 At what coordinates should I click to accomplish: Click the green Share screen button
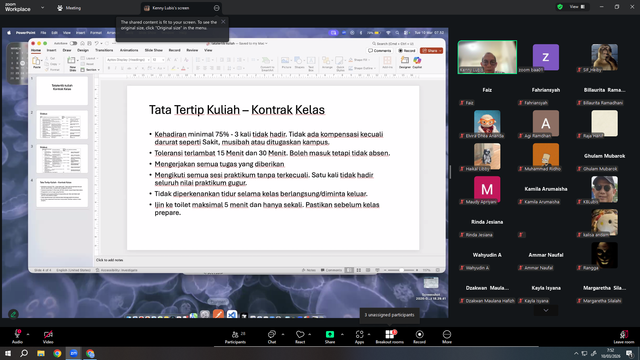point(330,337)
